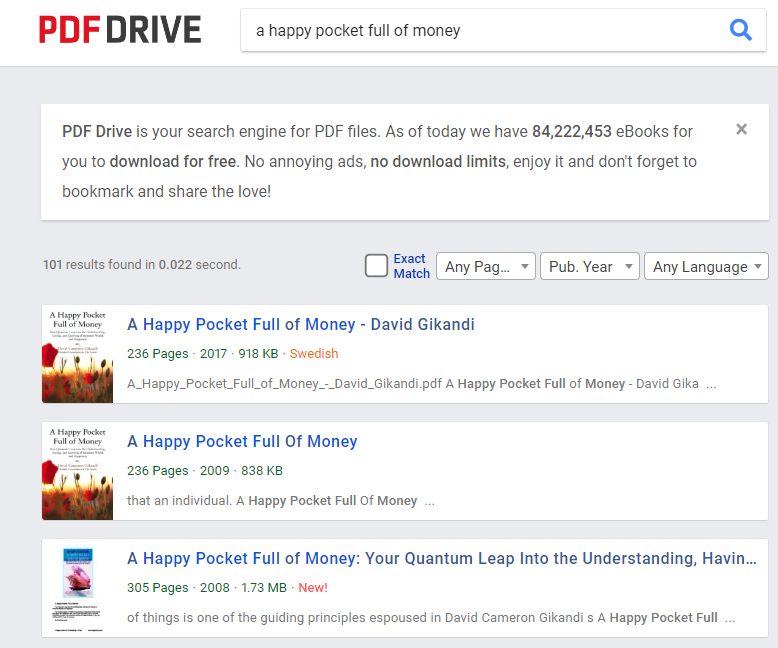Click cover thumbnail of the 305 Pages result
The image size is (778, 648).
[78, 588]
